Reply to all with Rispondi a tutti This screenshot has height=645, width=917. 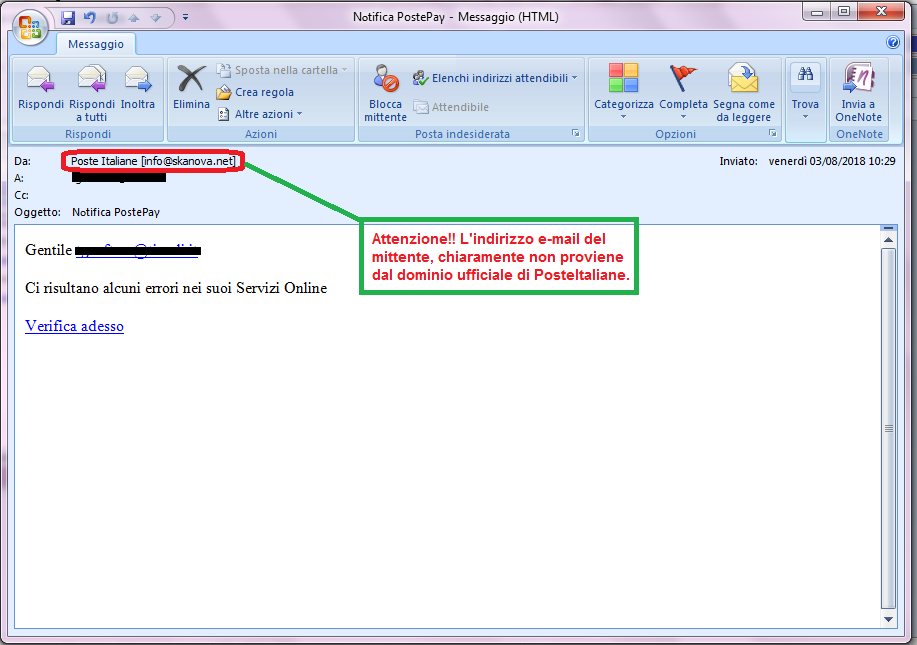[92, 93]
